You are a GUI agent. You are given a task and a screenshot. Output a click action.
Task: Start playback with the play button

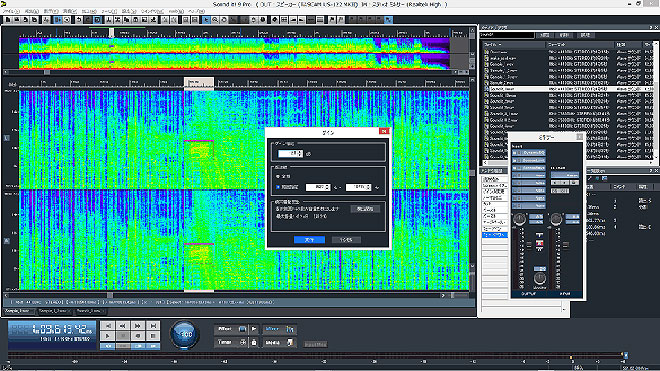[x=107, y=336]
